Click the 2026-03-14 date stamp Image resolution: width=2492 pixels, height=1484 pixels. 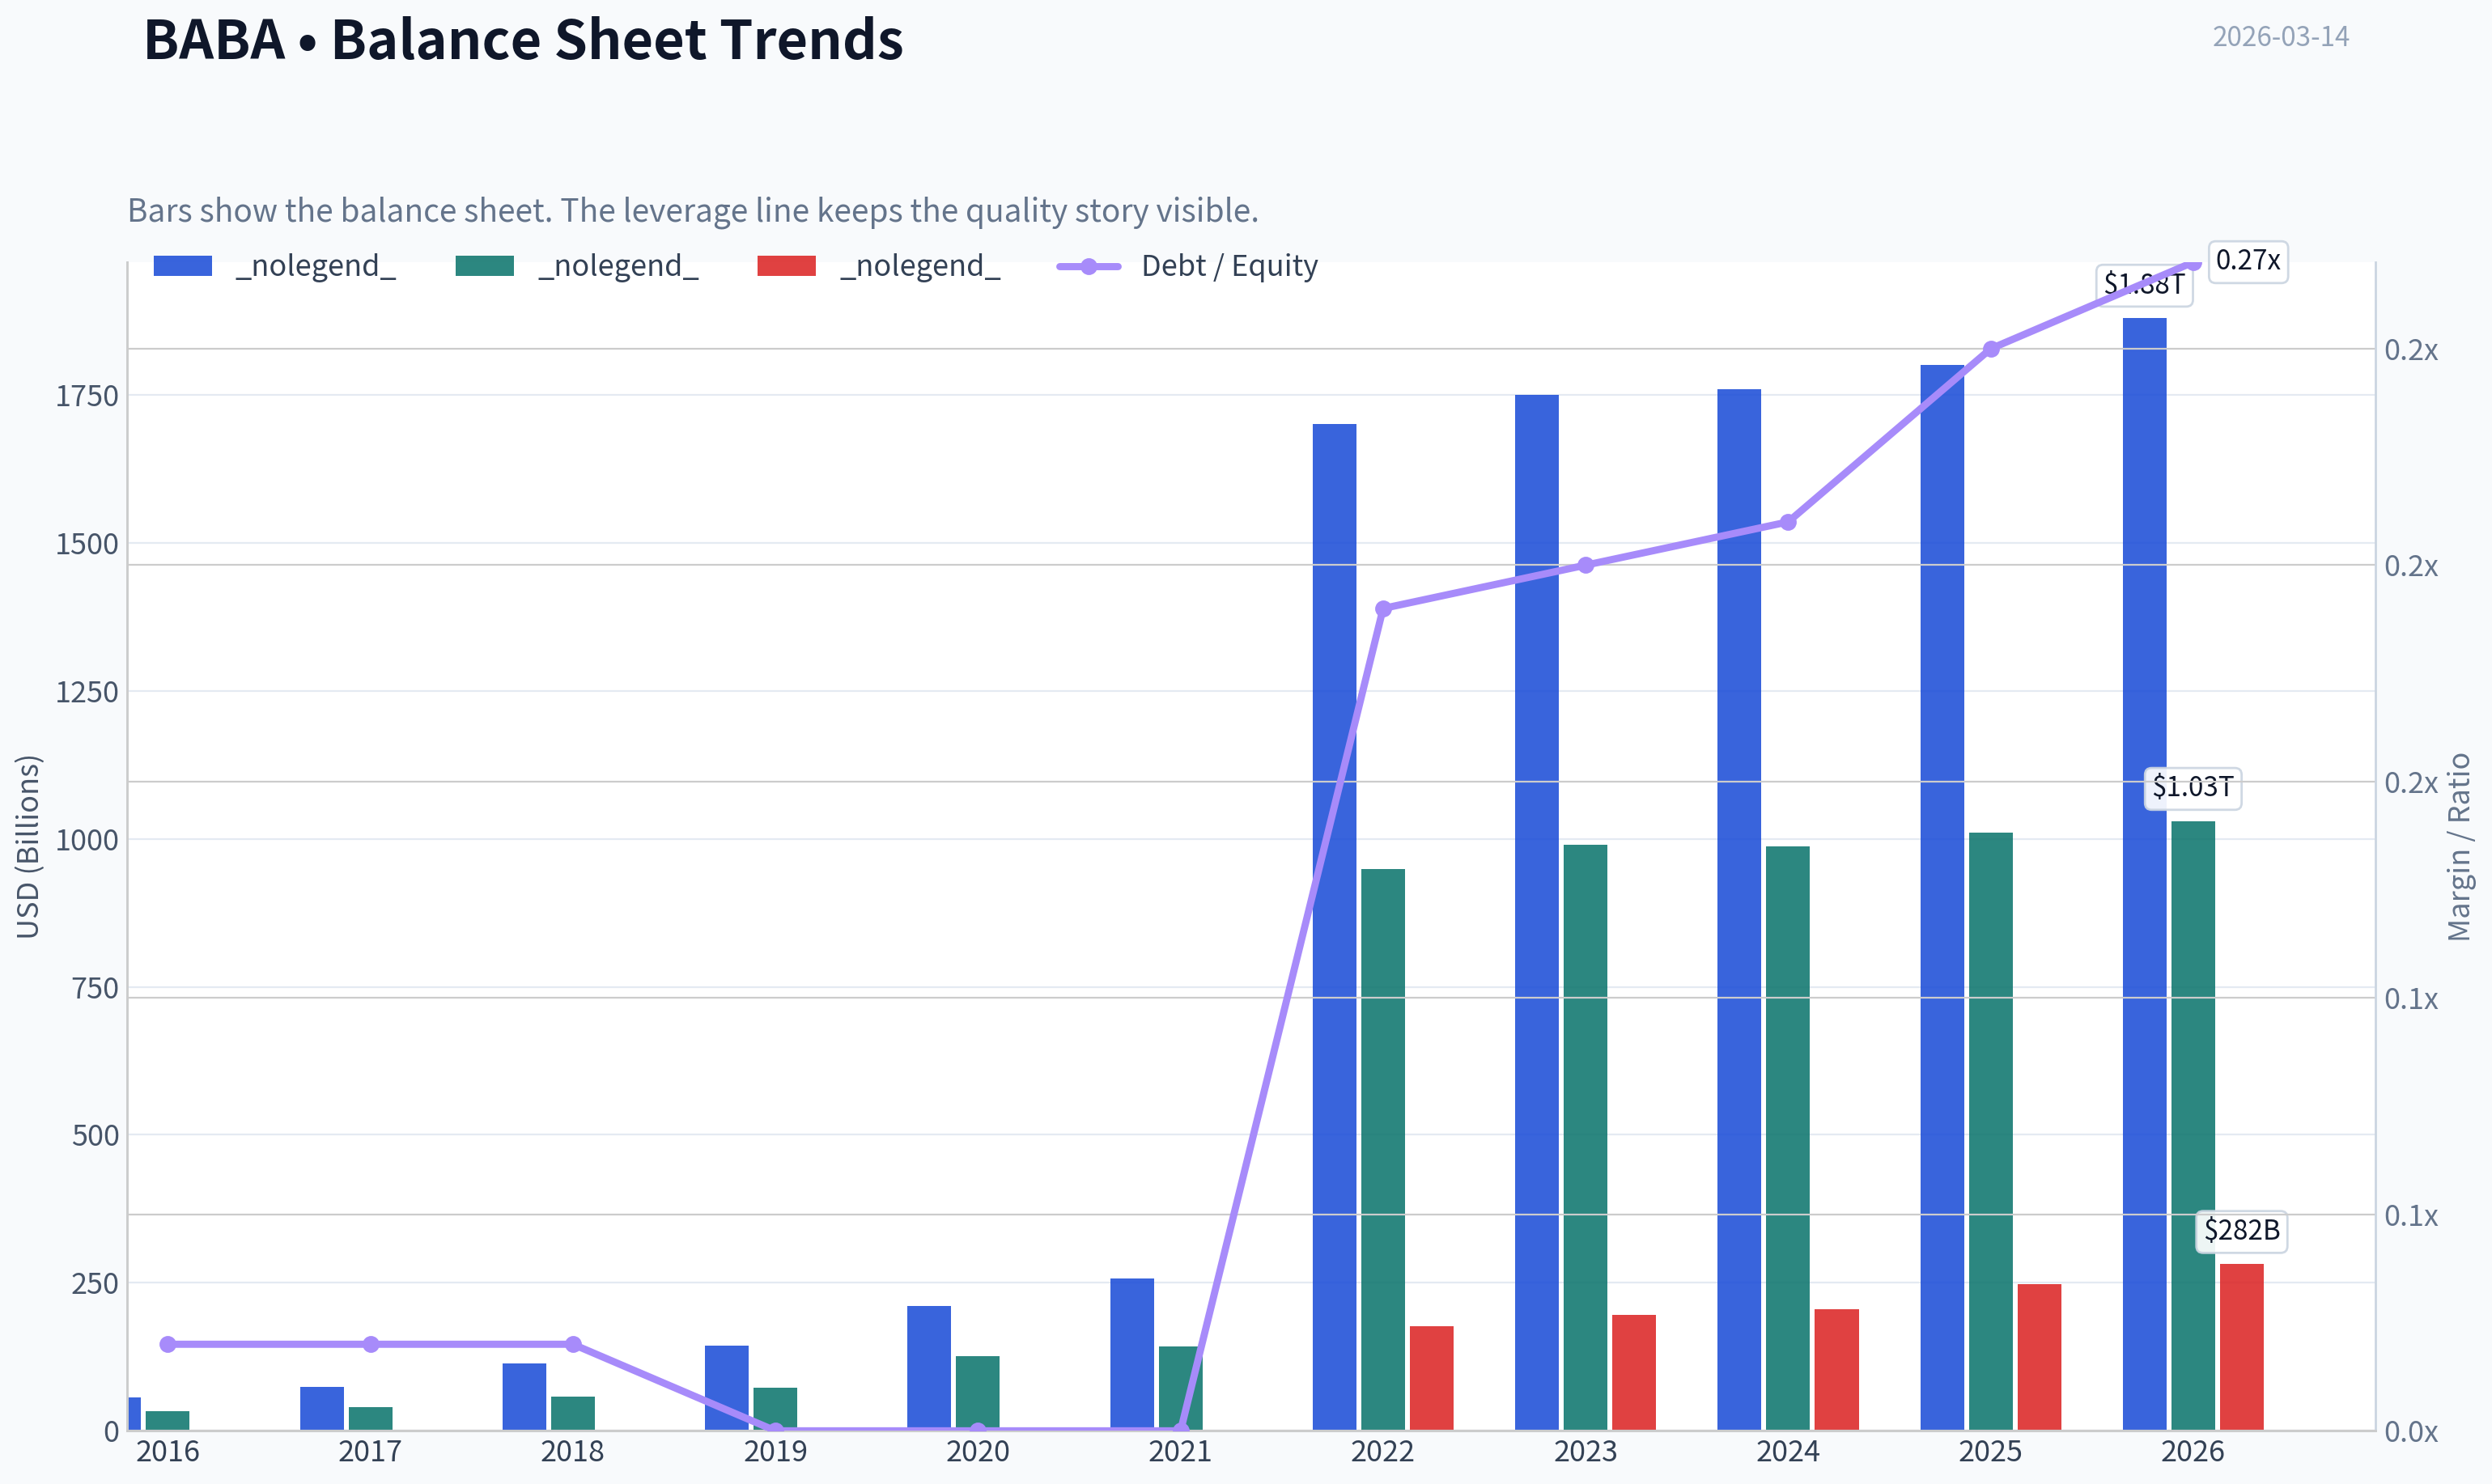tap(2280, 36)
